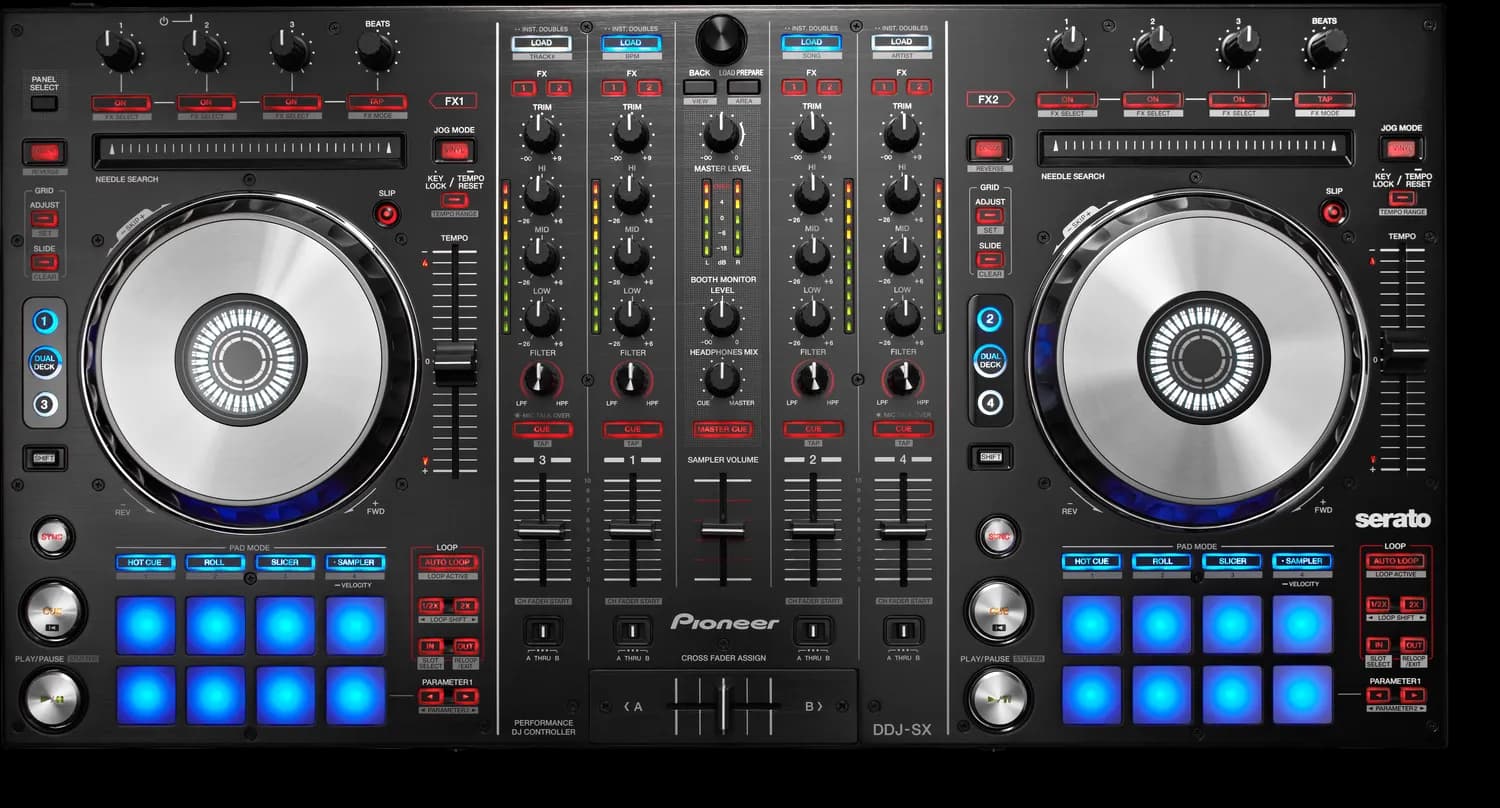Select deck 2 with the round 2 button
The width and height of the screenshot is (1500, 808).
pyautogui.click(x=990, y=320)
